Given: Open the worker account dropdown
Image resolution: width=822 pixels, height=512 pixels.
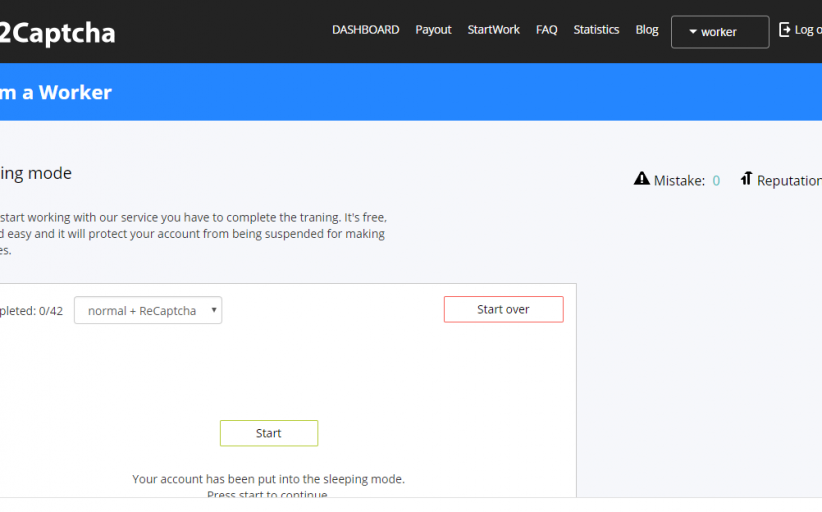Looking at the screenshot, I should click(719, 32).
